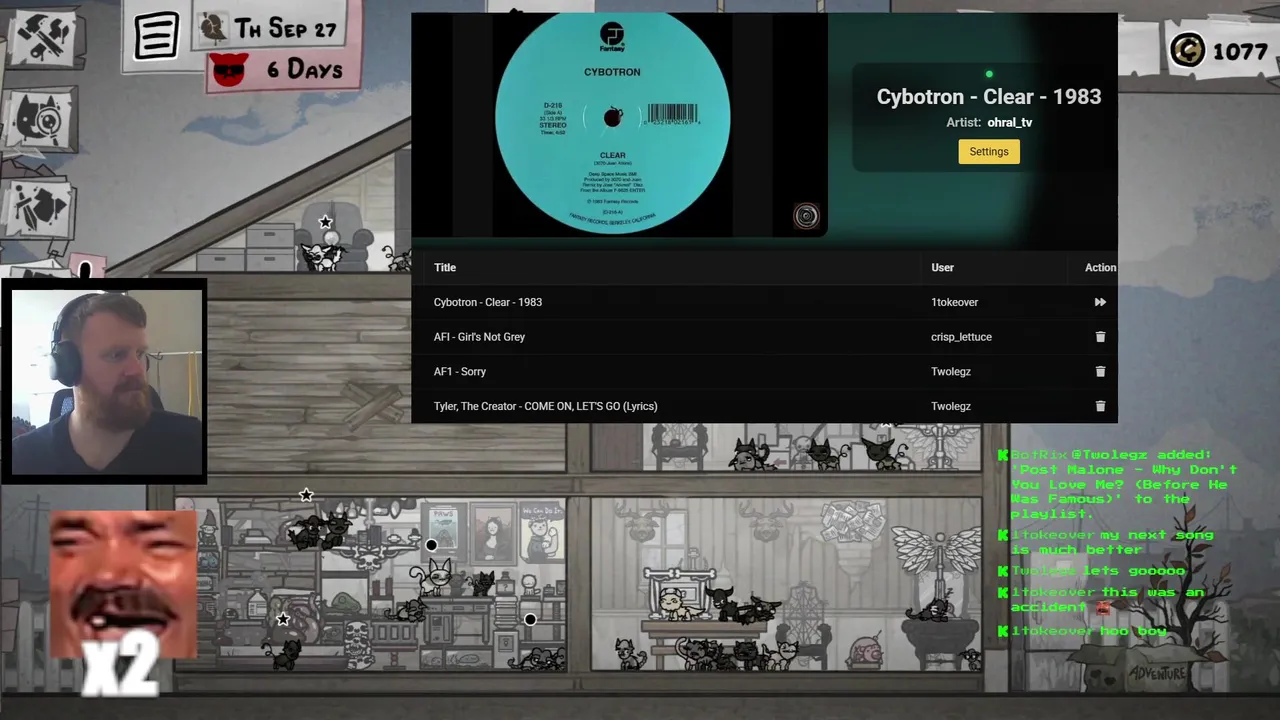Screen dimensions: 1280x720
Task: Open the yellow Settings button
Action: coord(988,151)
